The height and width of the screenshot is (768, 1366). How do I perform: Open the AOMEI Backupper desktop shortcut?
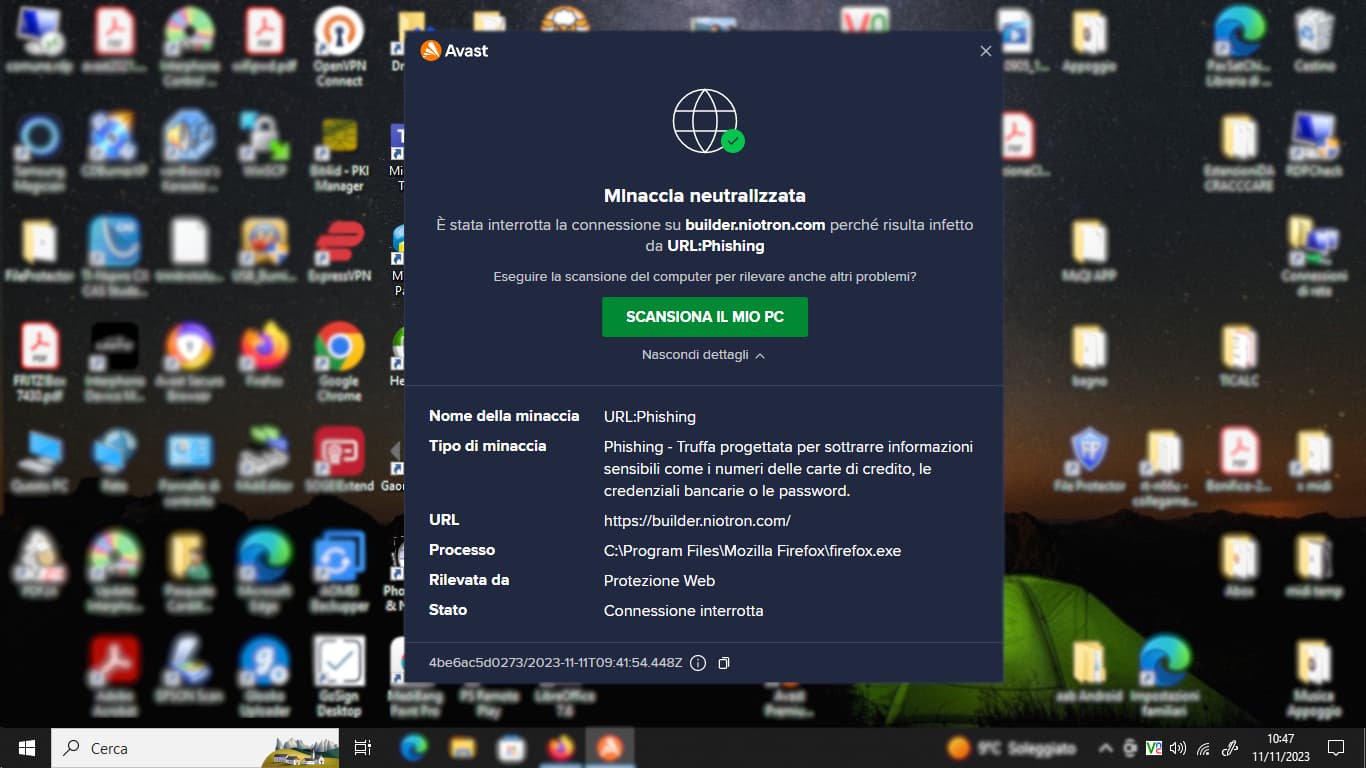pos(339,571)
